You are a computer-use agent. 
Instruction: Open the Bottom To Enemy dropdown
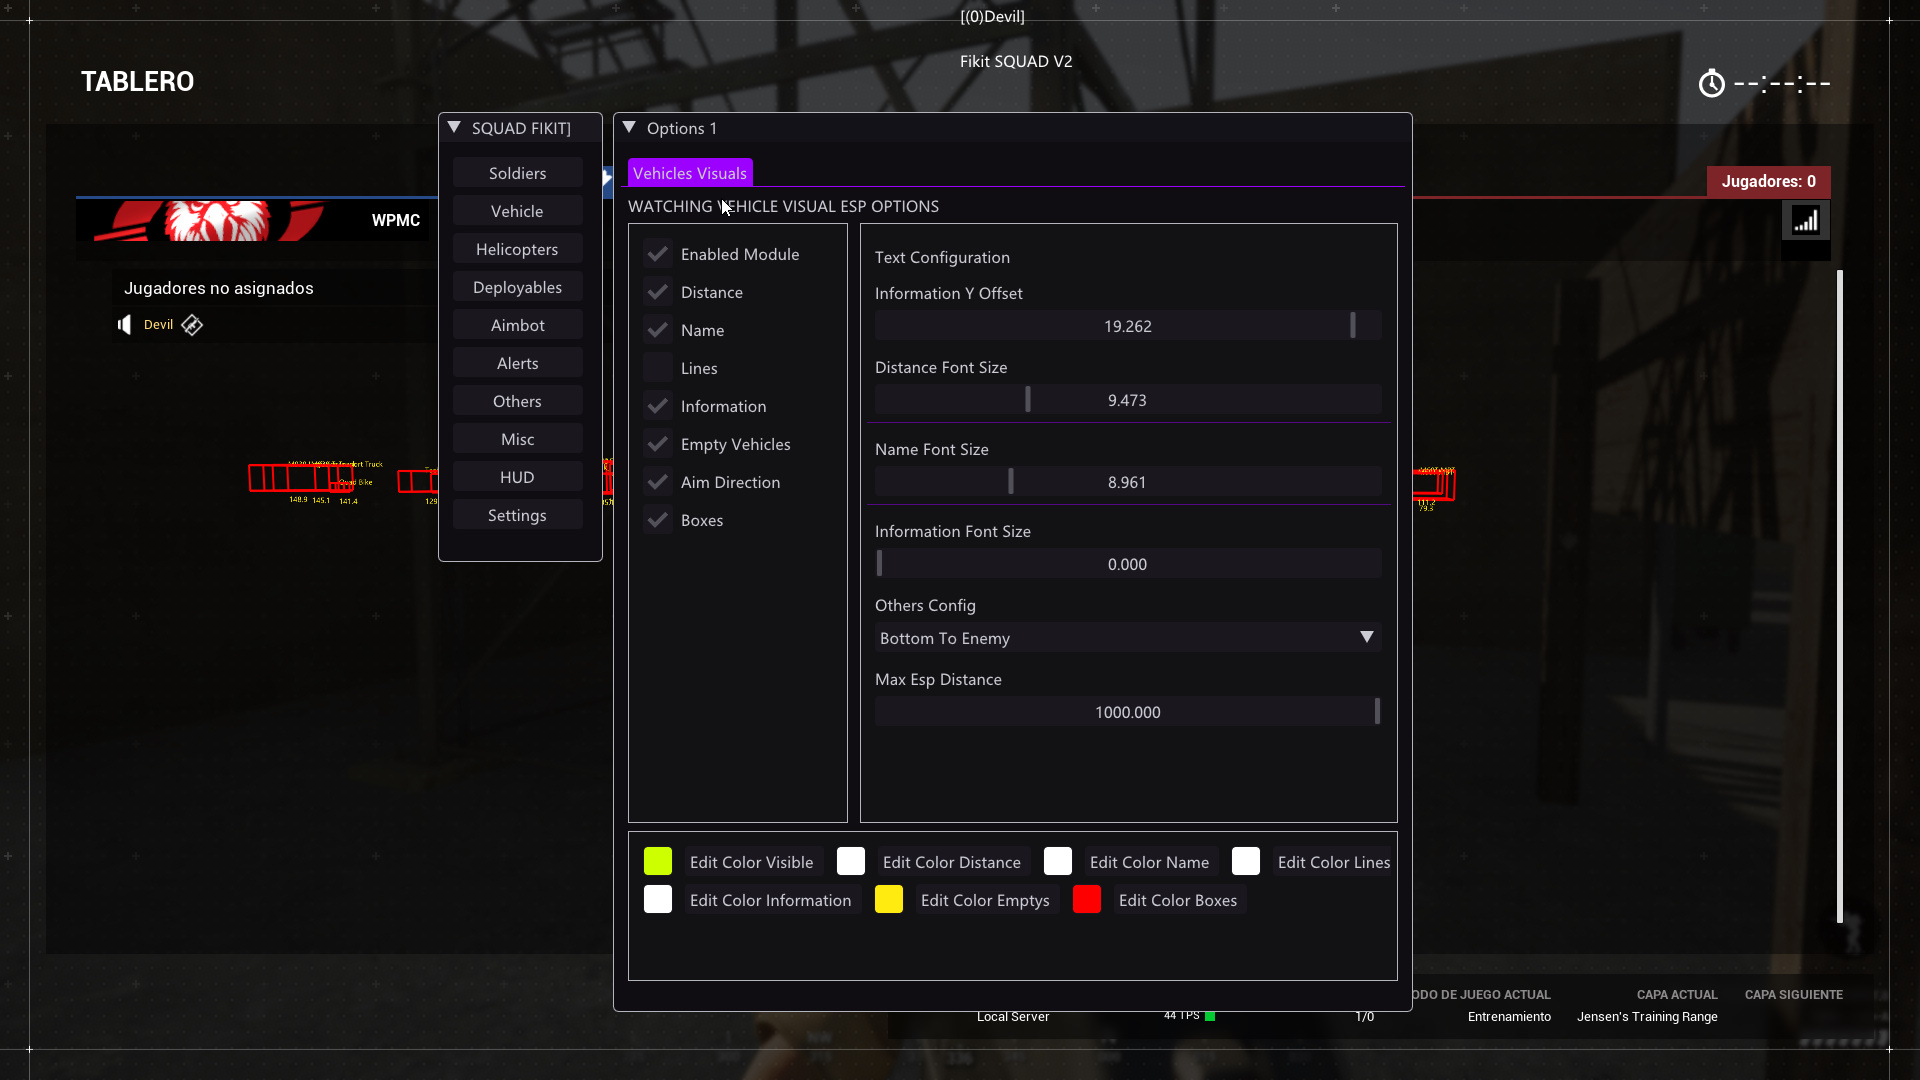[1127, 638]
